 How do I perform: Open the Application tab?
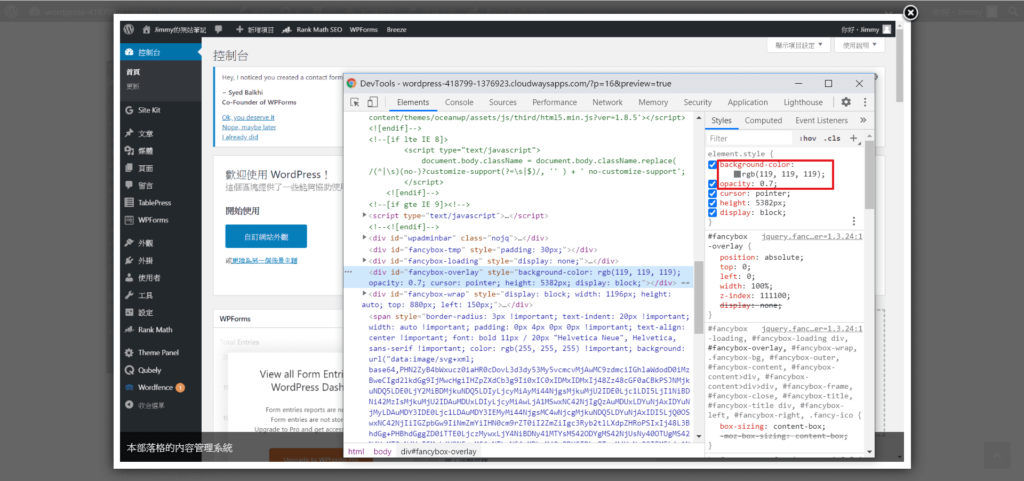click(x=748, y=102)
